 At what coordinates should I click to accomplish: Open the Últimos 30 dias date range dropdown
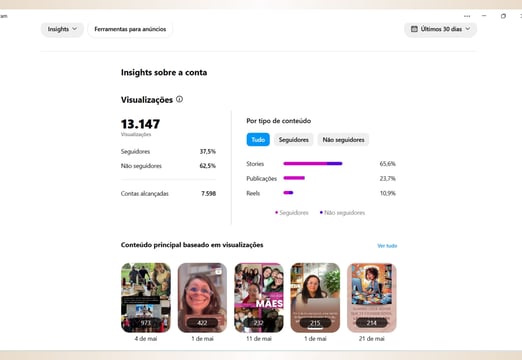[440, 29]
